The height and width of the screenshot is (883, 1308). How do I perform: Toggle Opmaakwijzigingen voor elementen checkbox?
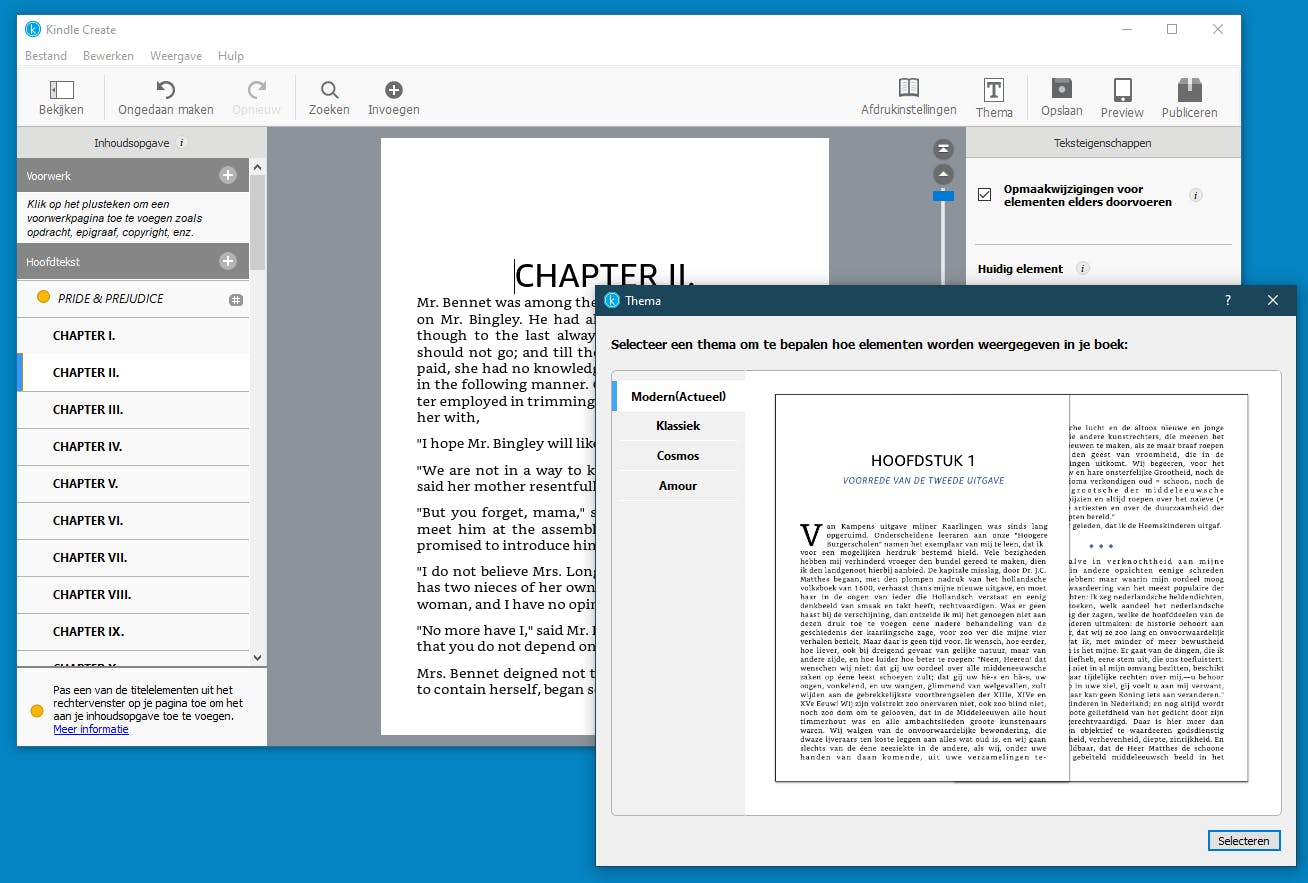point(985,195)
